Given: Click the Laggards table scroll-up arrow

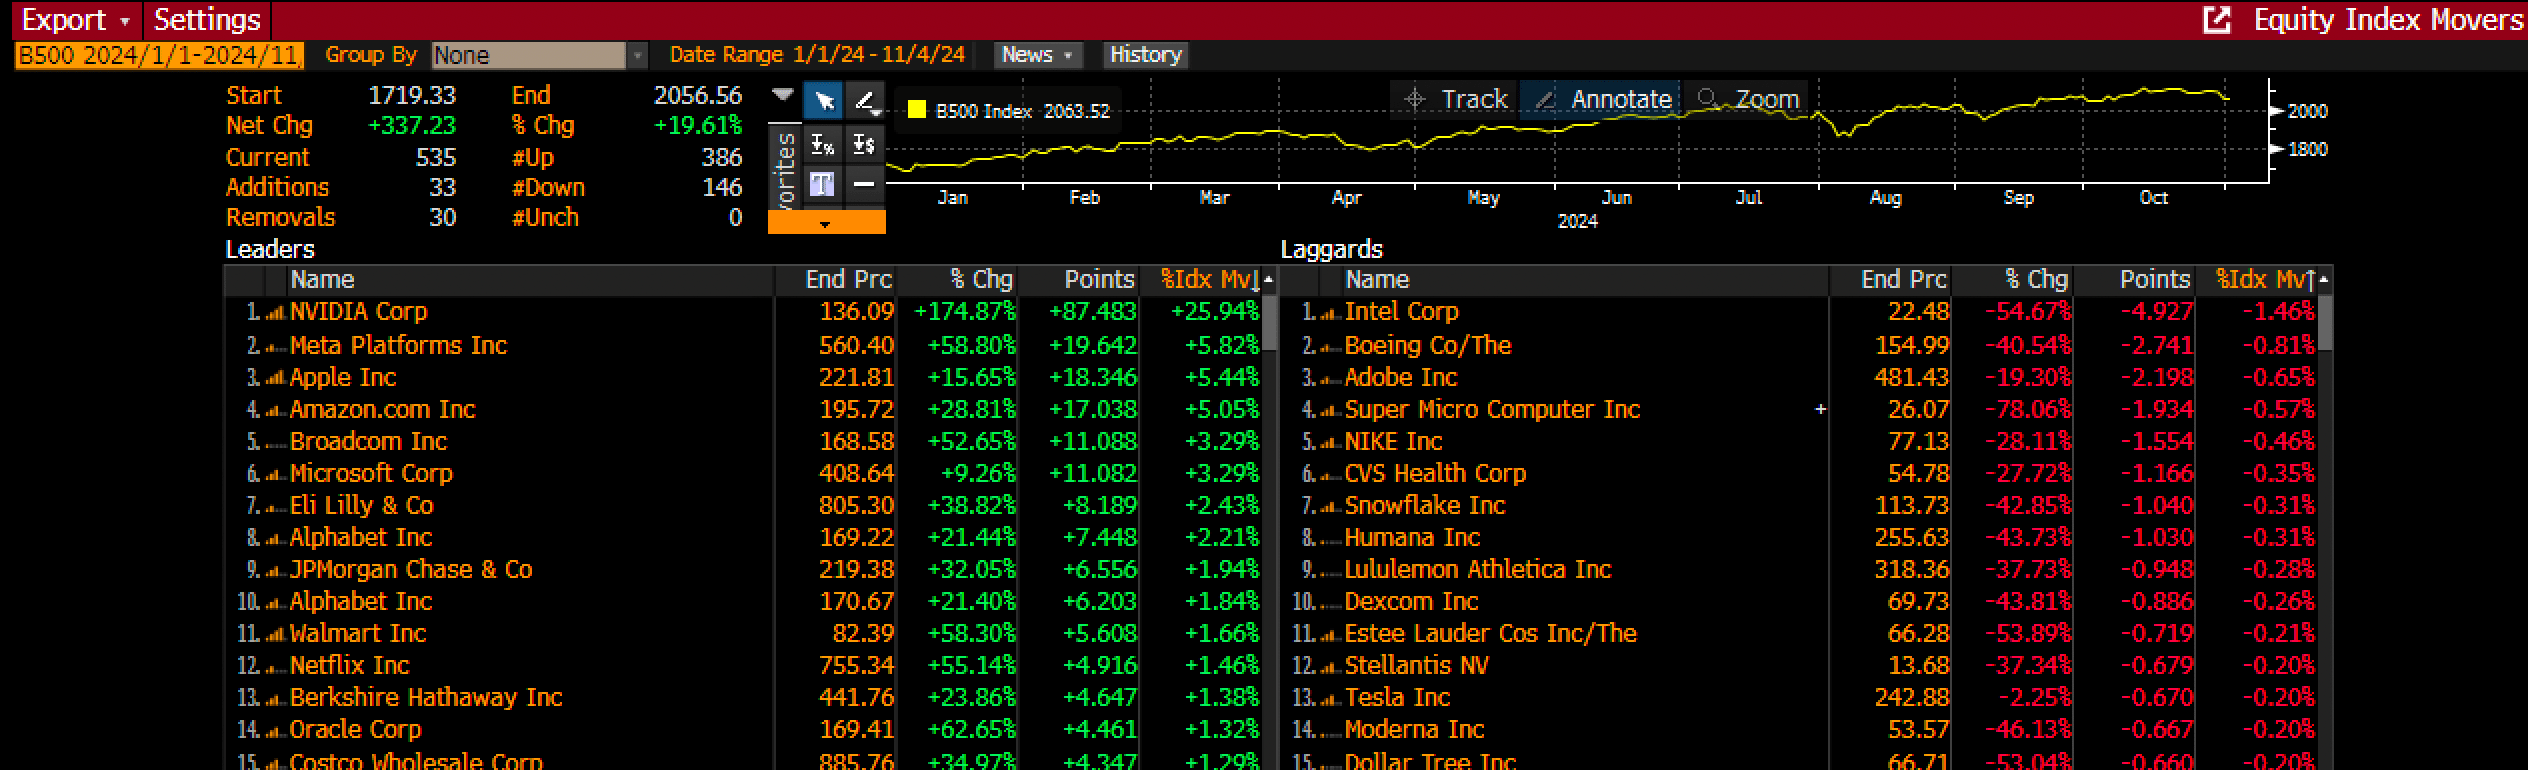Looking at the screenshot, I should point(2324,279).
